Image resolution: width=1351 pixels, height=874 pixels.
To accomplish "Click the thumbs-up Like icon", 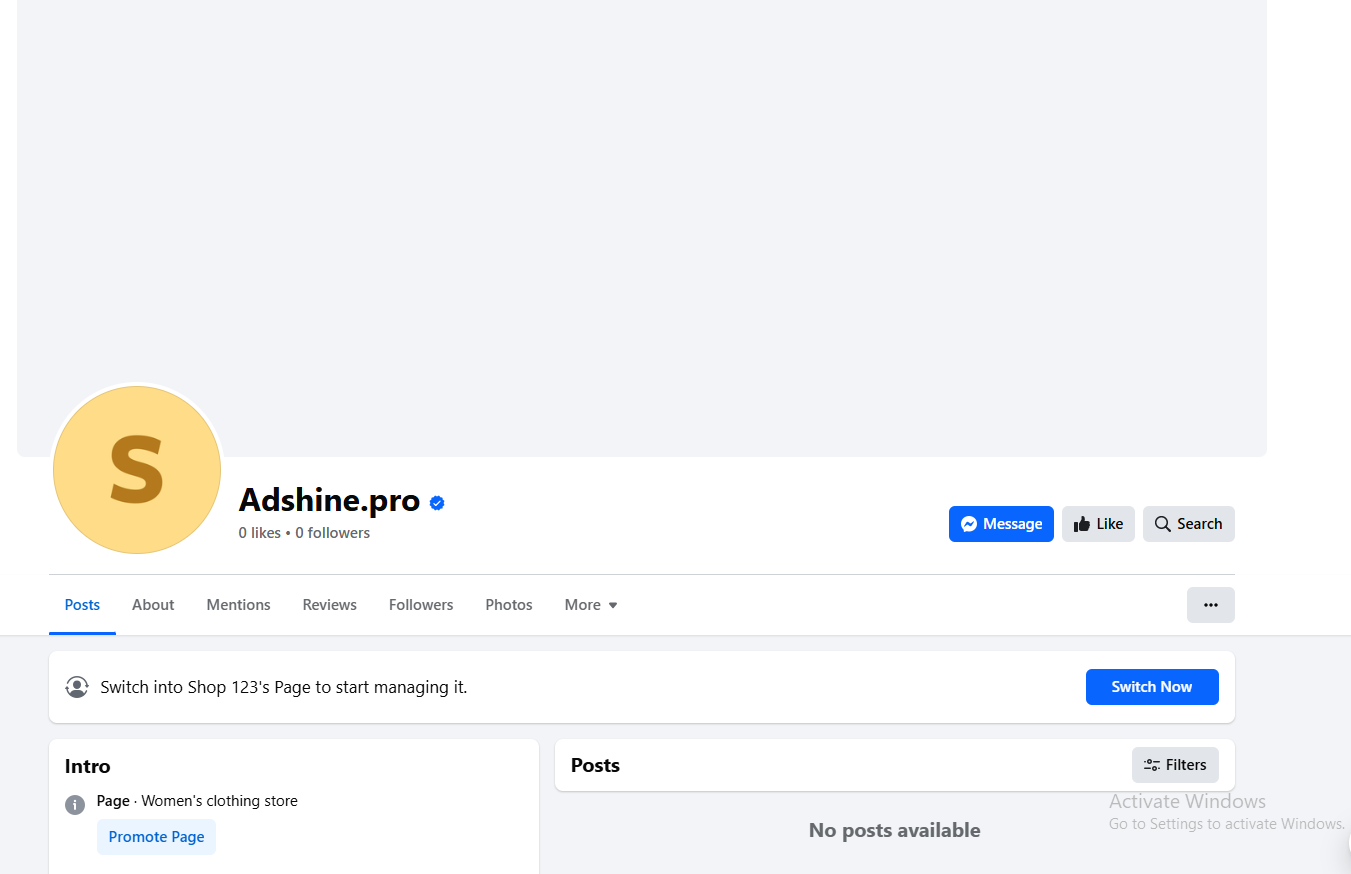I will pos(1081,524).
